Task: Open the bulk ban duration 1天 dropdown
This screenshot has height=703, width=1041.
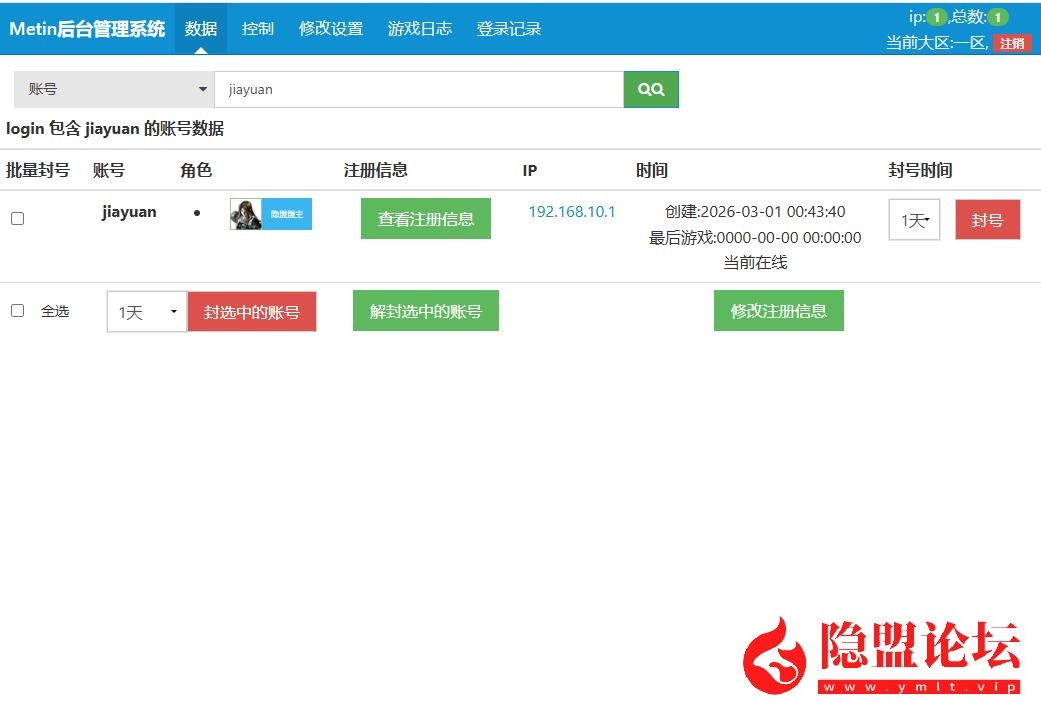Action: coord(147,312)
